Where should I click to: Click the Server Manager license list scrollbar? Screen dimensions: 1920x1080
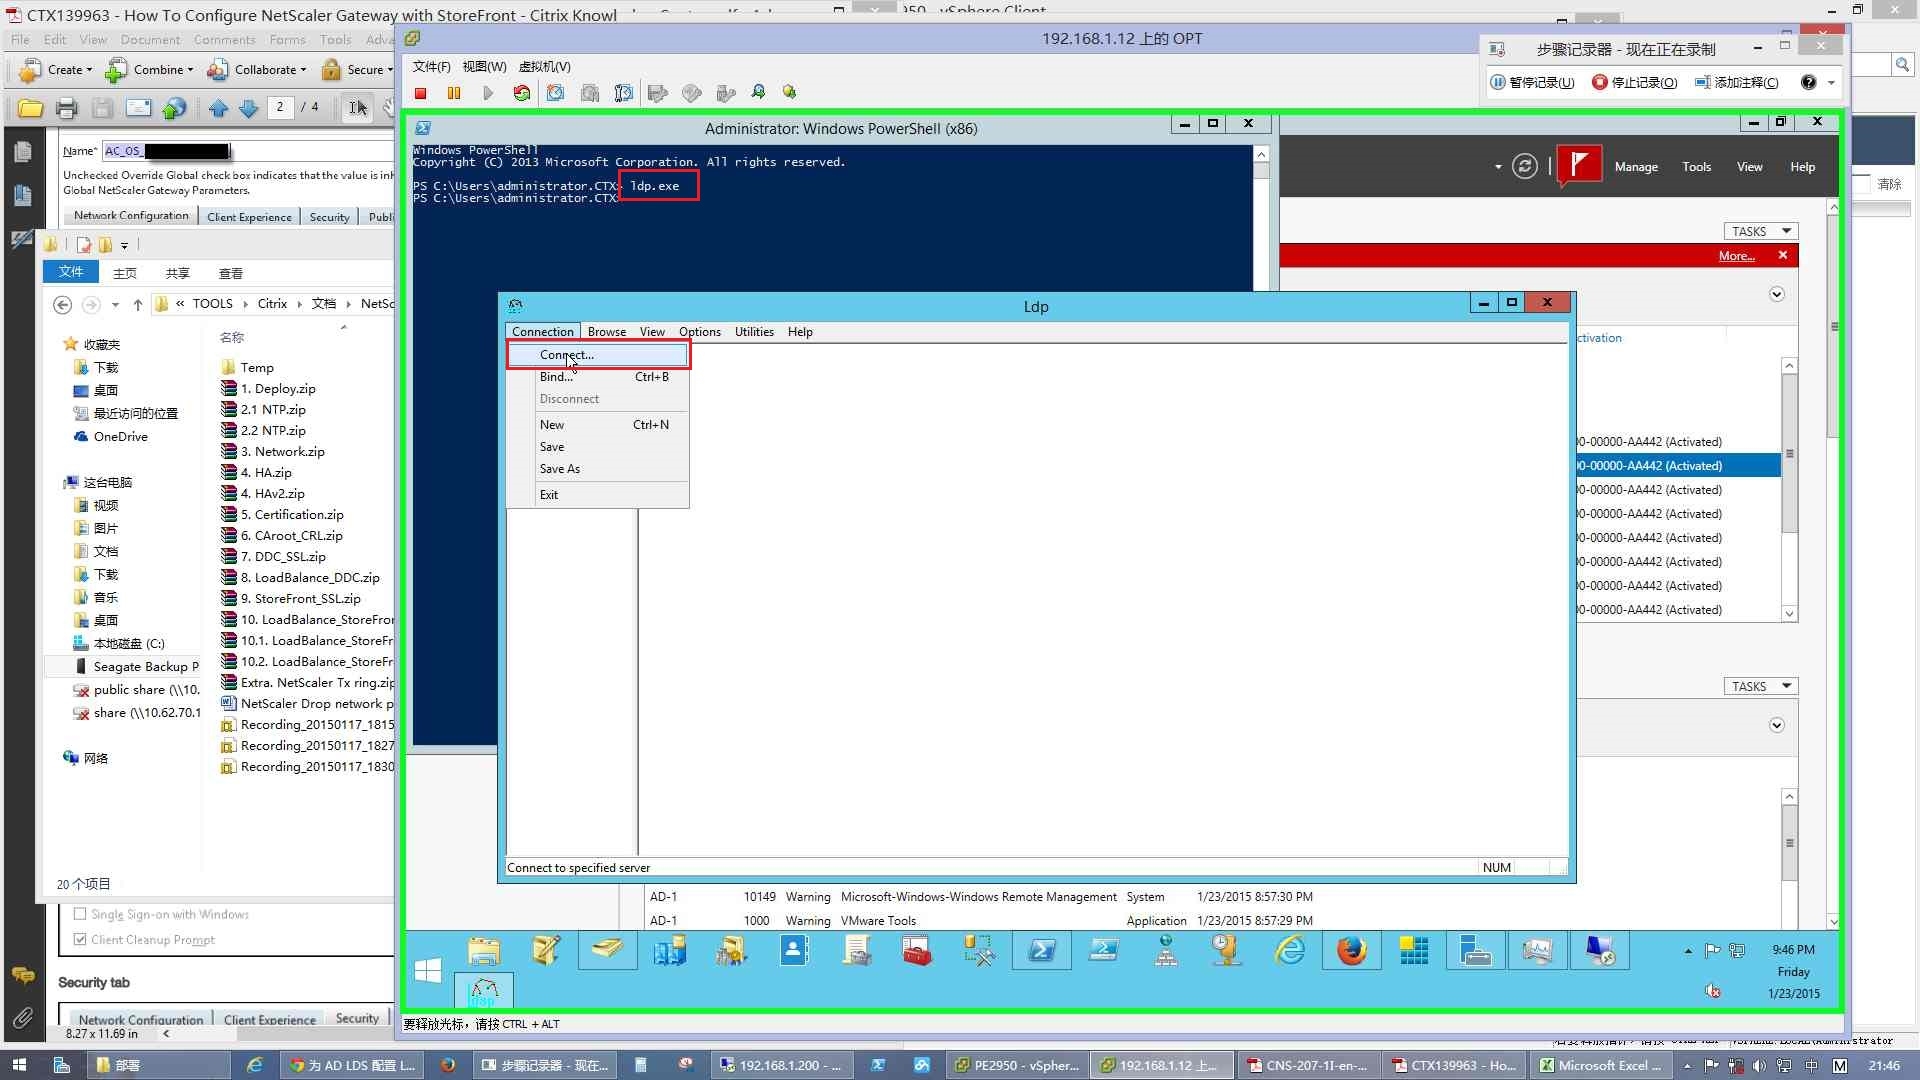click(1790, 490)
